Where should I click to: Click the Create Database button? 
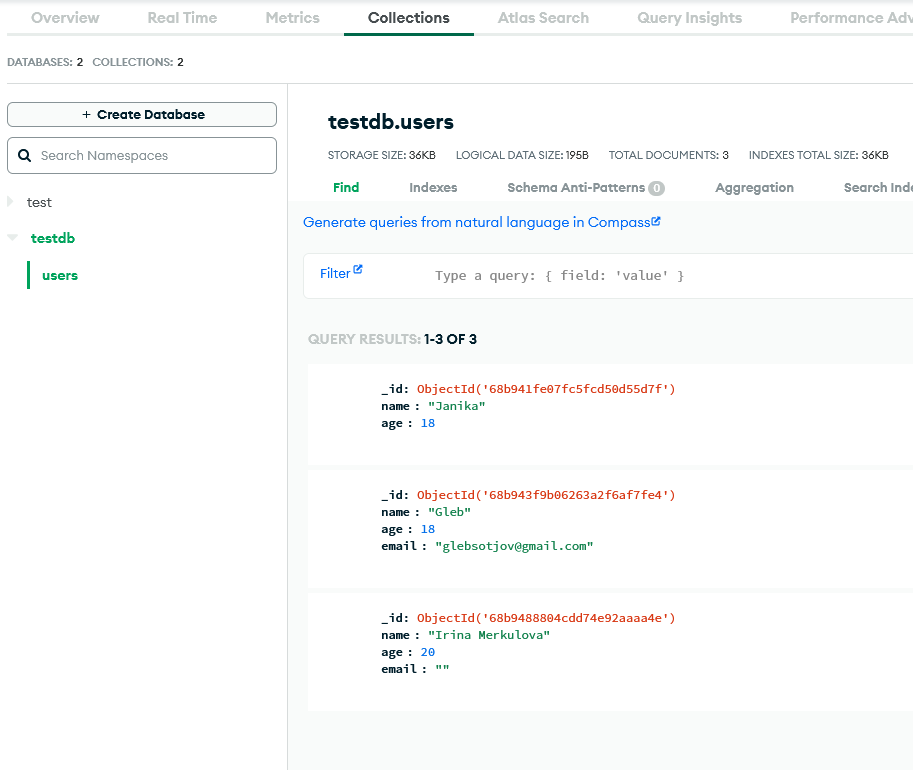[x=142, y=115]
